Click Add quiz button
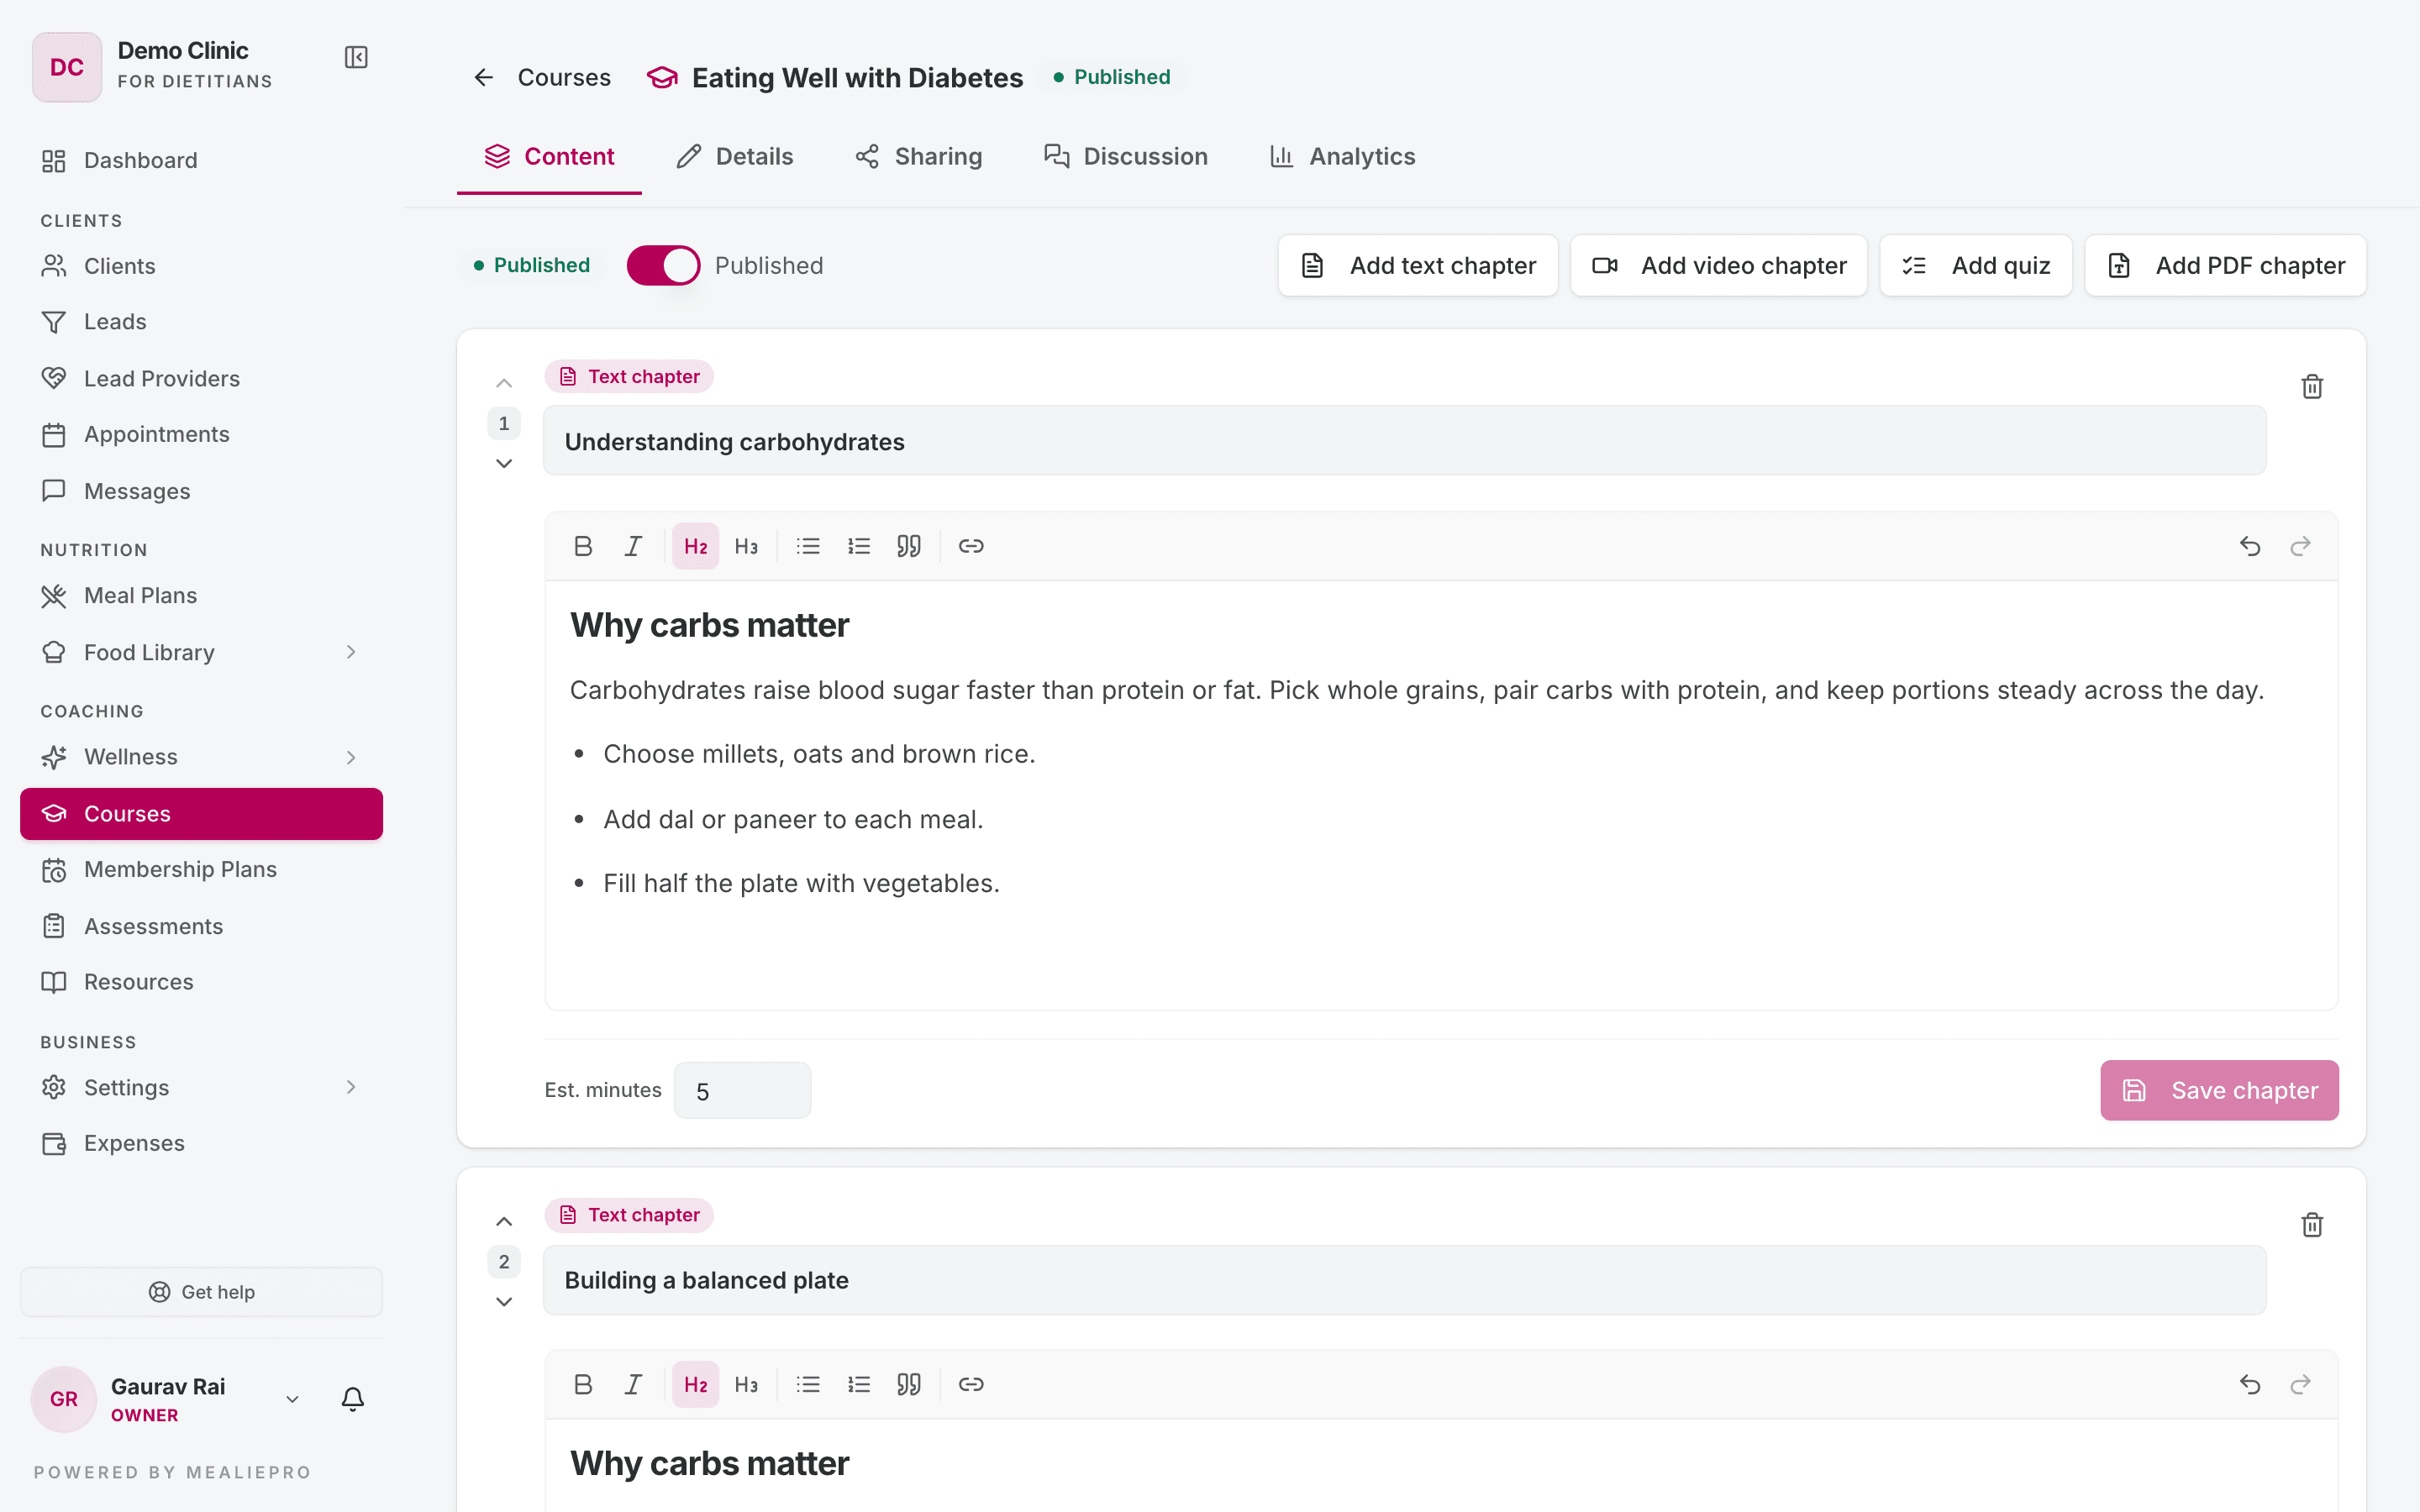2420x1512 pixels. [1976, 265]
